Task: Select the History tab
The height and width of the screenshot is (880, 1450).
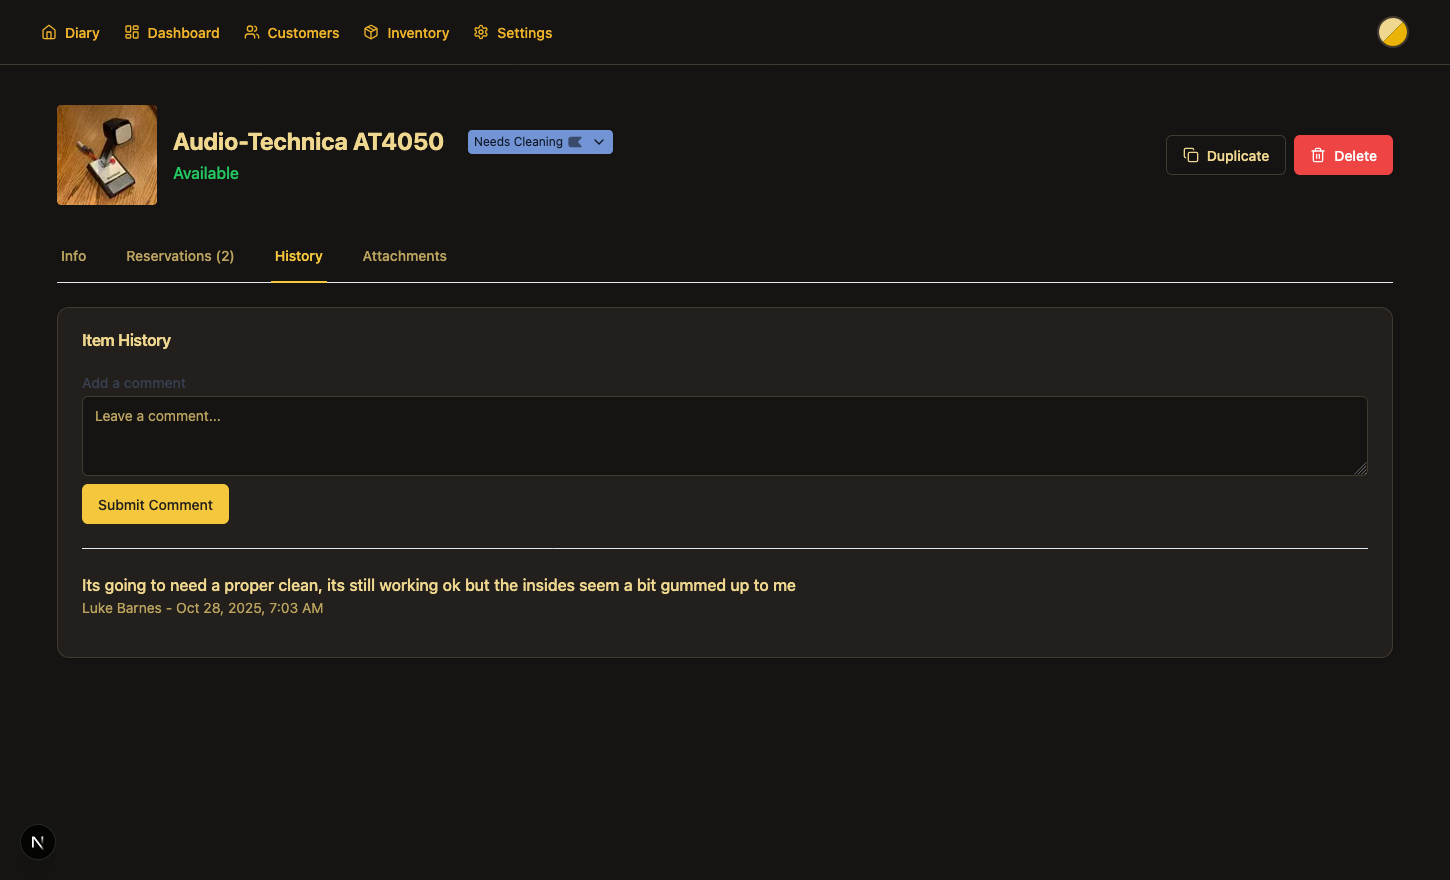Action: 298,256
